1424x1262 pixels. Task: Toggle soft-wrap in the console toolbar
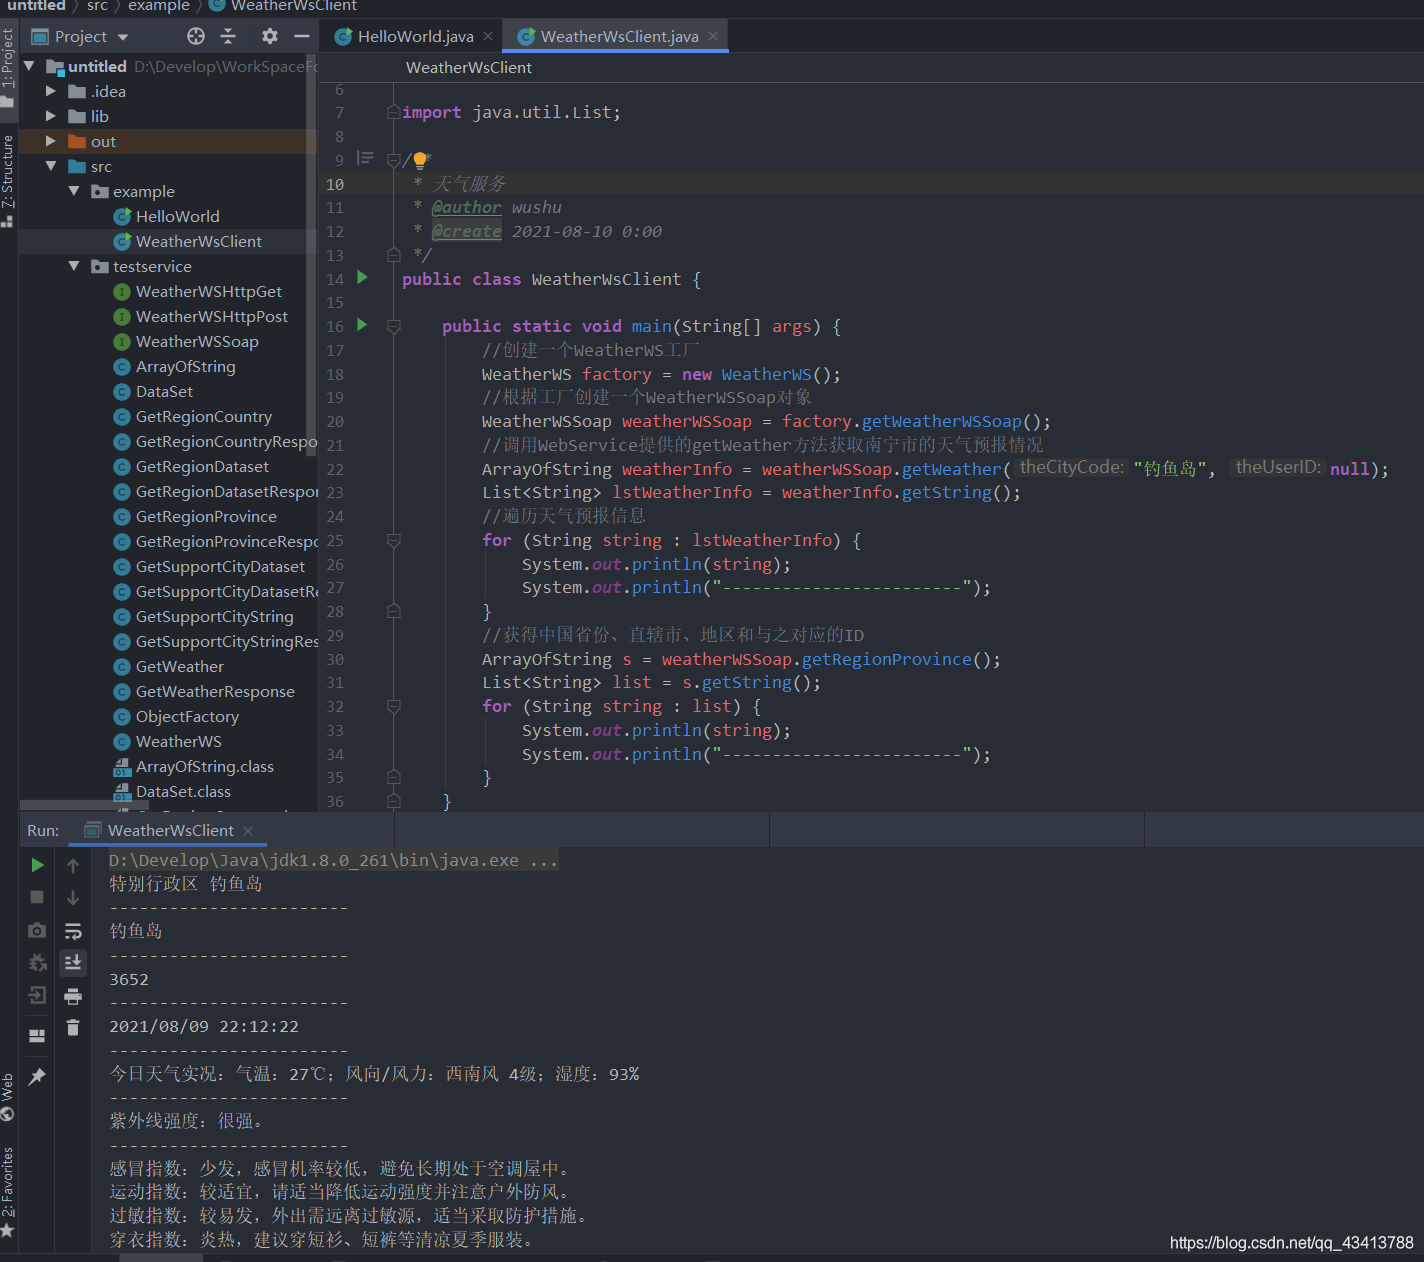(x=73, y=931)
